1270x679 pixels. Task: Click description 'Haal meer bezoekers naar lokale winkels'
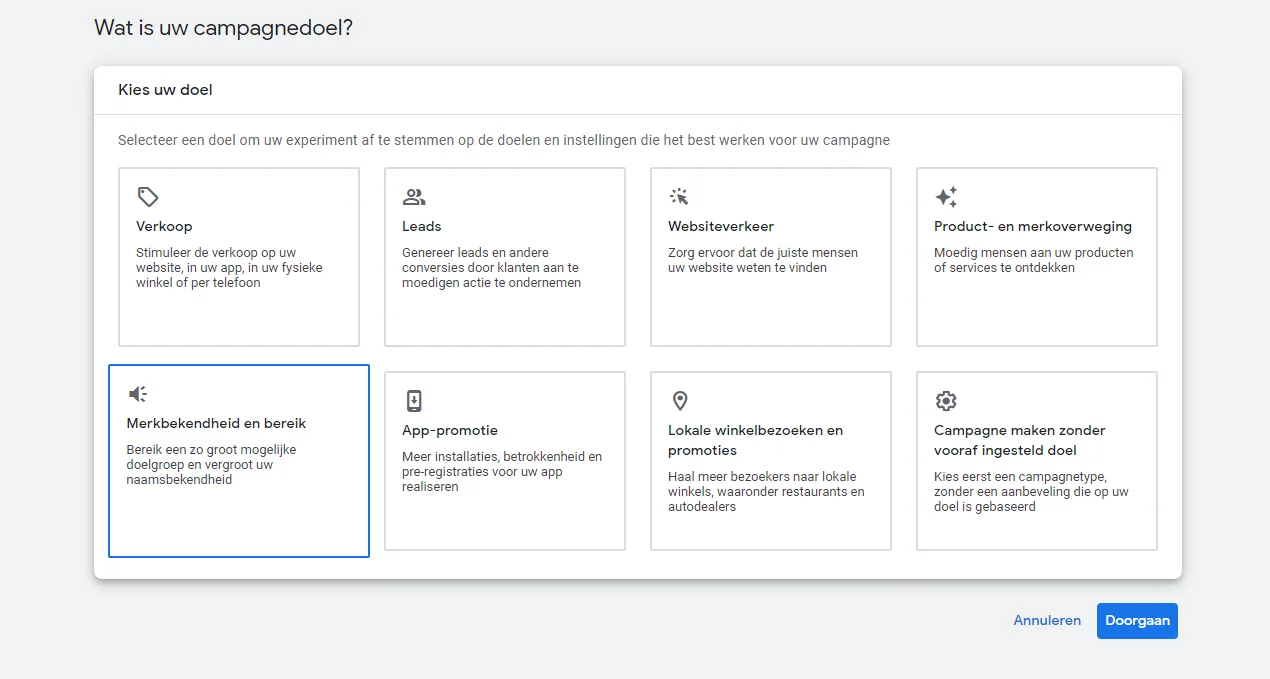click(x=766, y=492)
